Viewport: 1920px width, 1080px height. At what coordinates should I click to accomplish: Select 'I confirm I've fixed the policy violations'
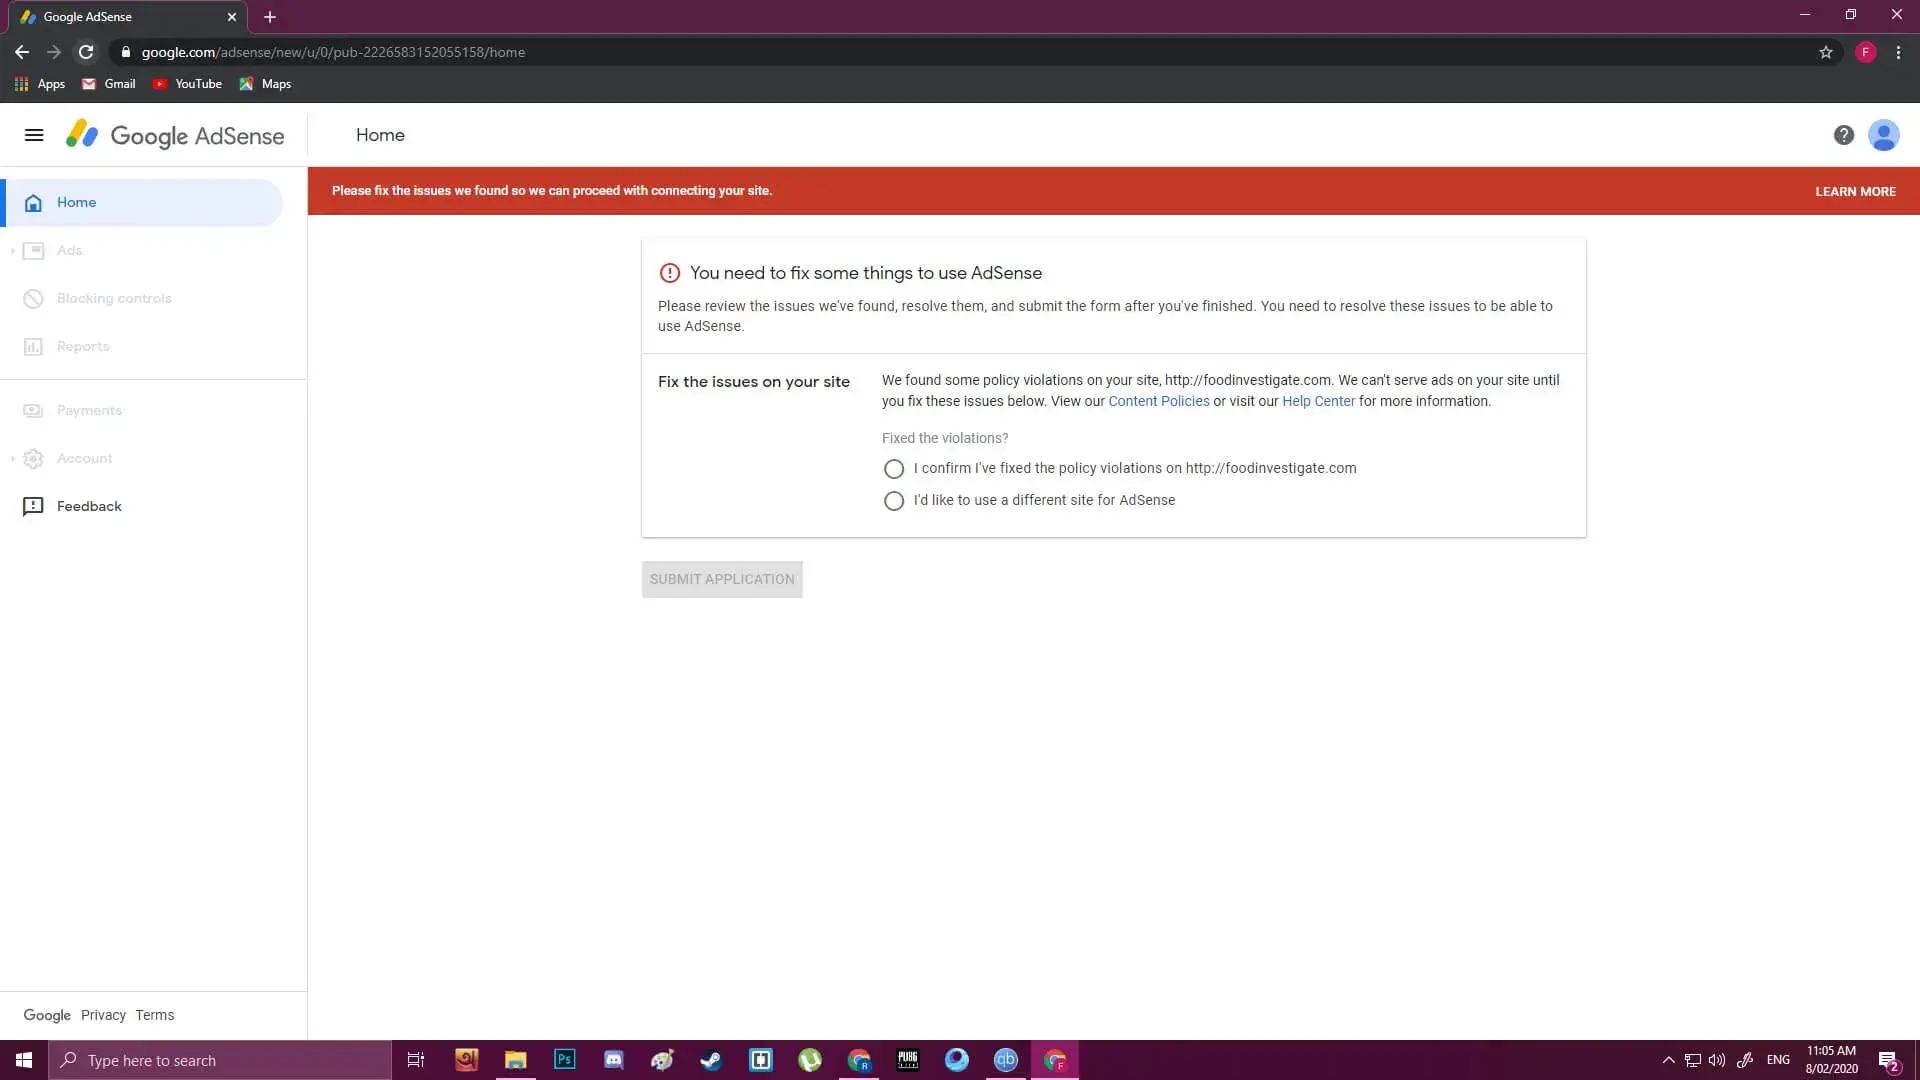[894, 469]
